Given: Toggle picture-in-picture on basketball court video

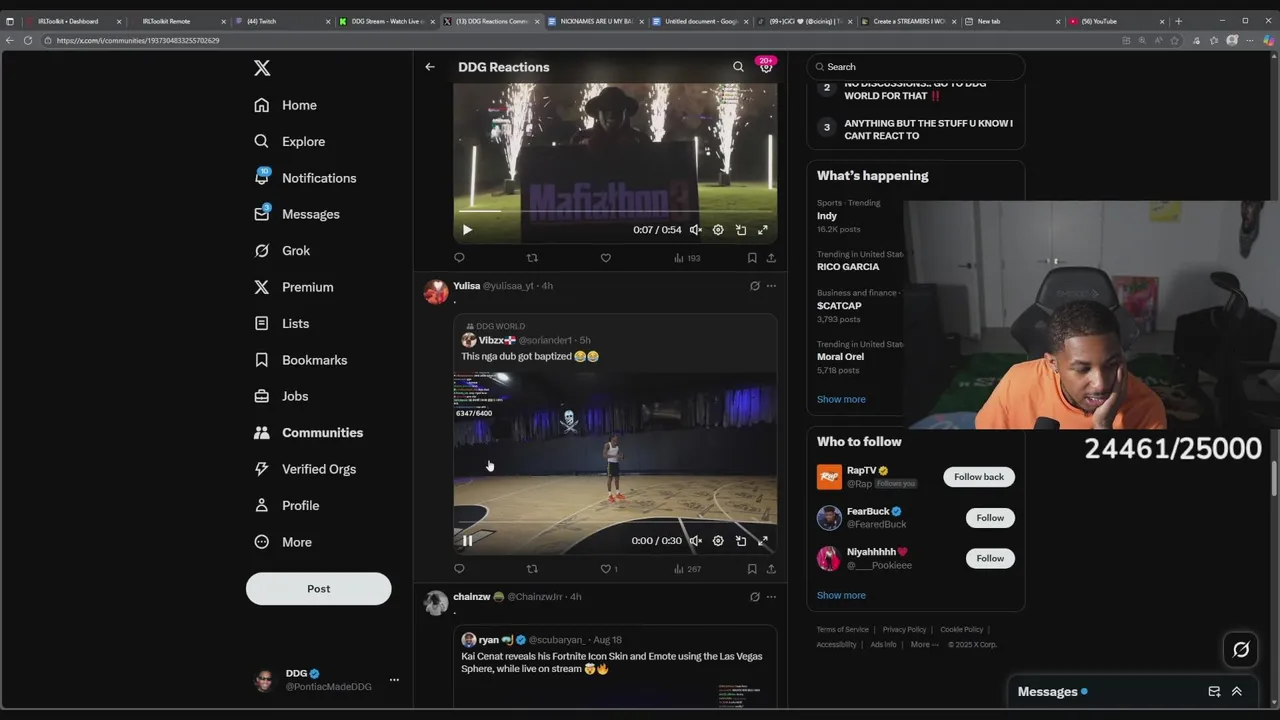Looking at the screenshot, I should pyautogui.click(x=741, y=541).
